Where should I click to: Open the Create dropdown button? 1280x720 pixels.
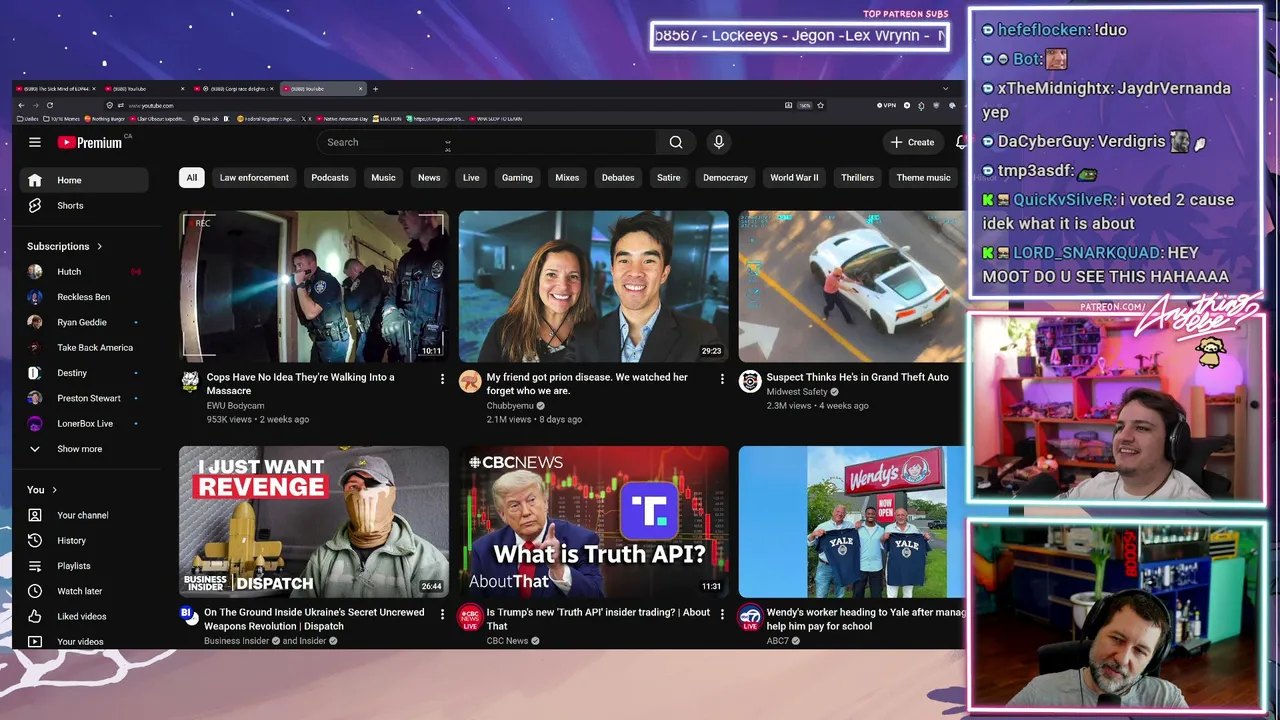[912, 142]
